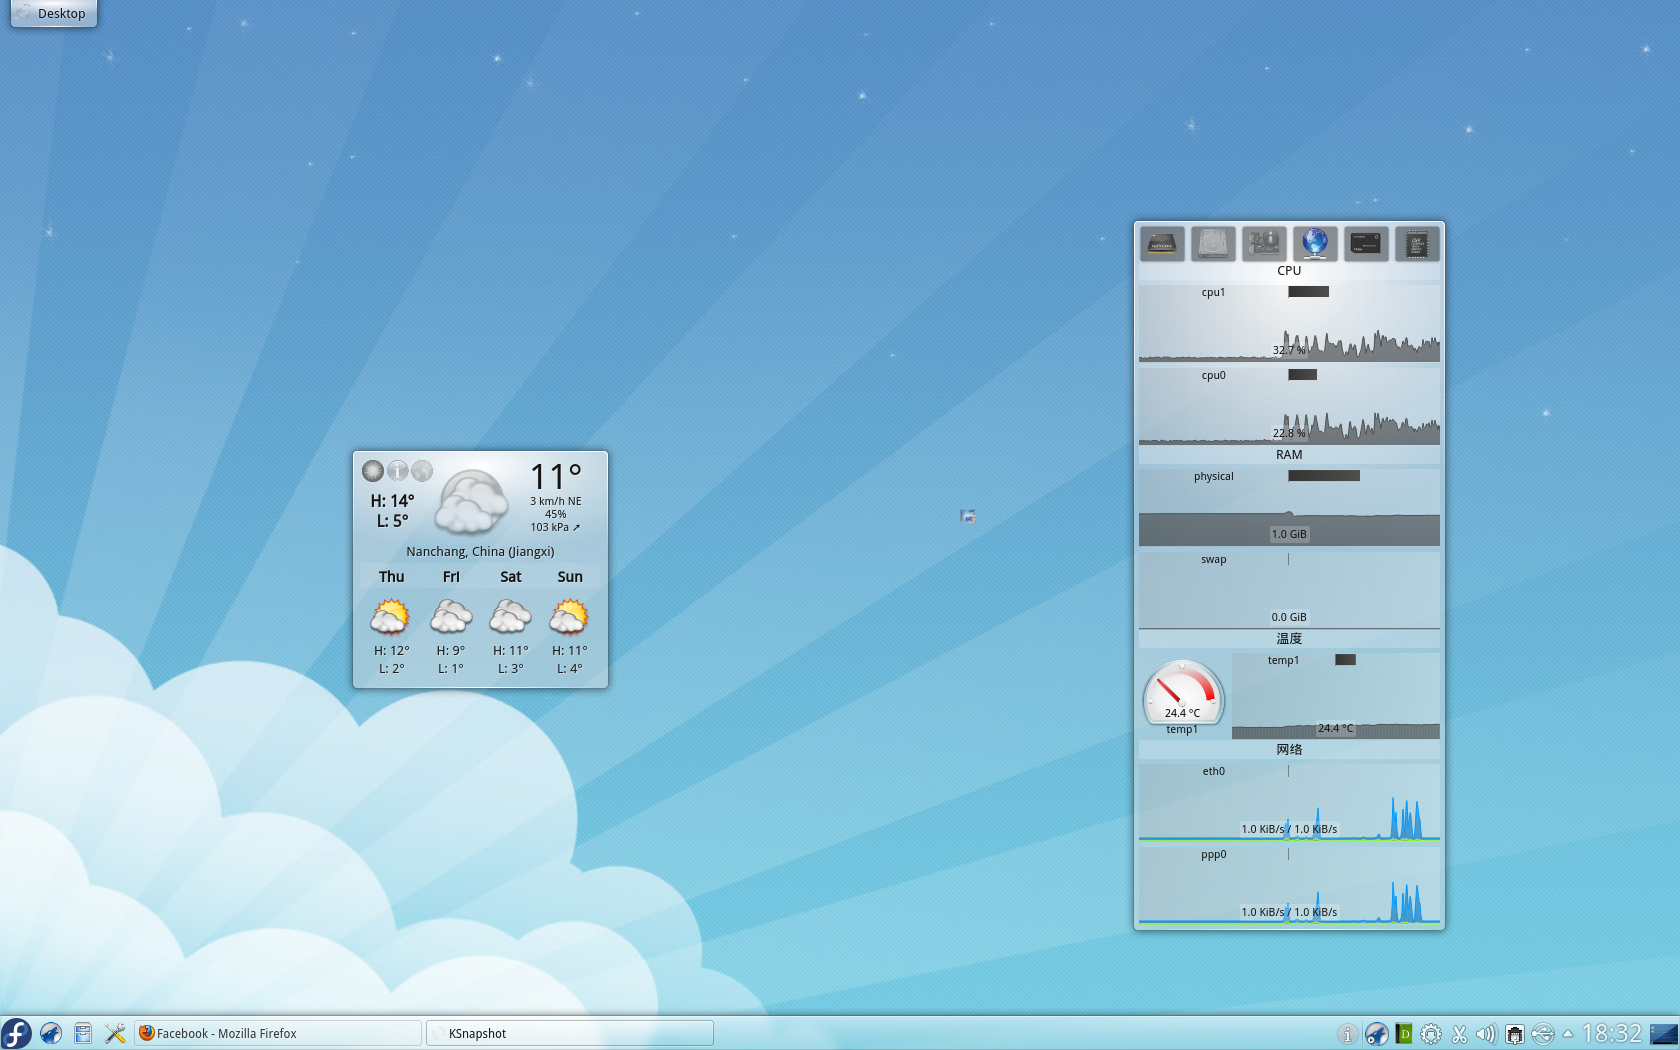Click the 'Sat' day label

(510, 576)
